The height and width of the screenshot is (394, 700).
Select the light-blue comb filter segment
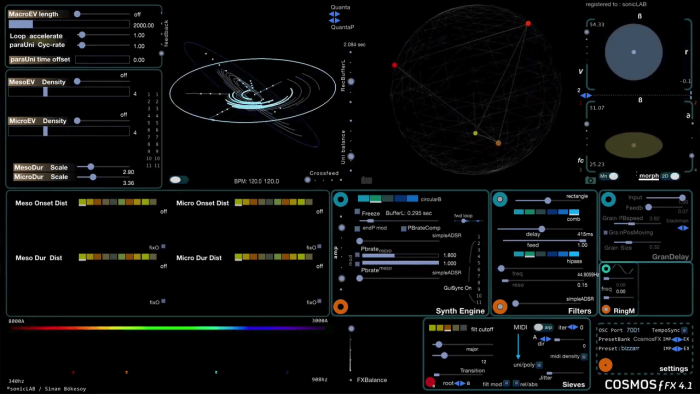click(574, 212)
